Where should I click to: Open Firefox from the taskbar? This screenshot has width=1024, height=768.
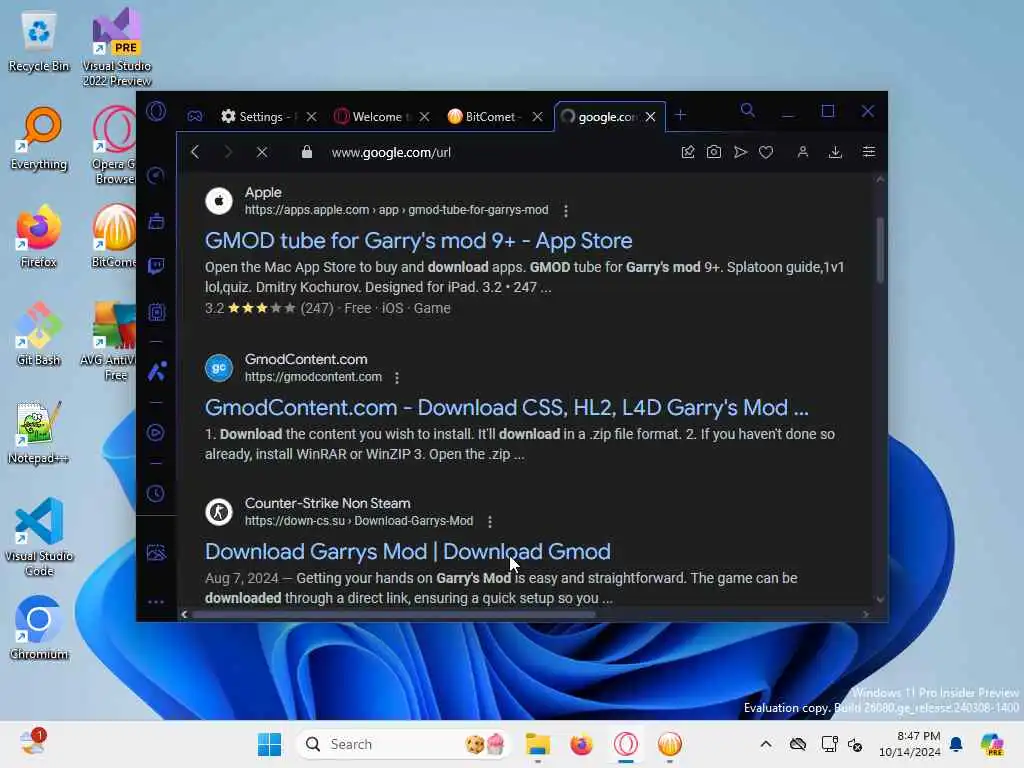[x=581, y=744]
